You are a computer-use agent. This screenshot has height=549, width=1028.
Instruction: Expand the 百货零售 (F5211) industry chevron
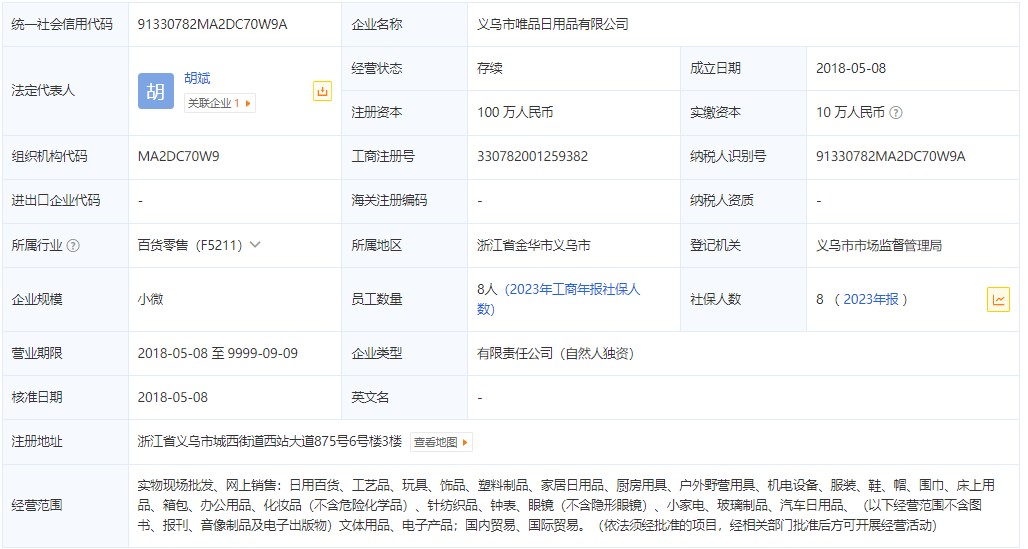256,245
